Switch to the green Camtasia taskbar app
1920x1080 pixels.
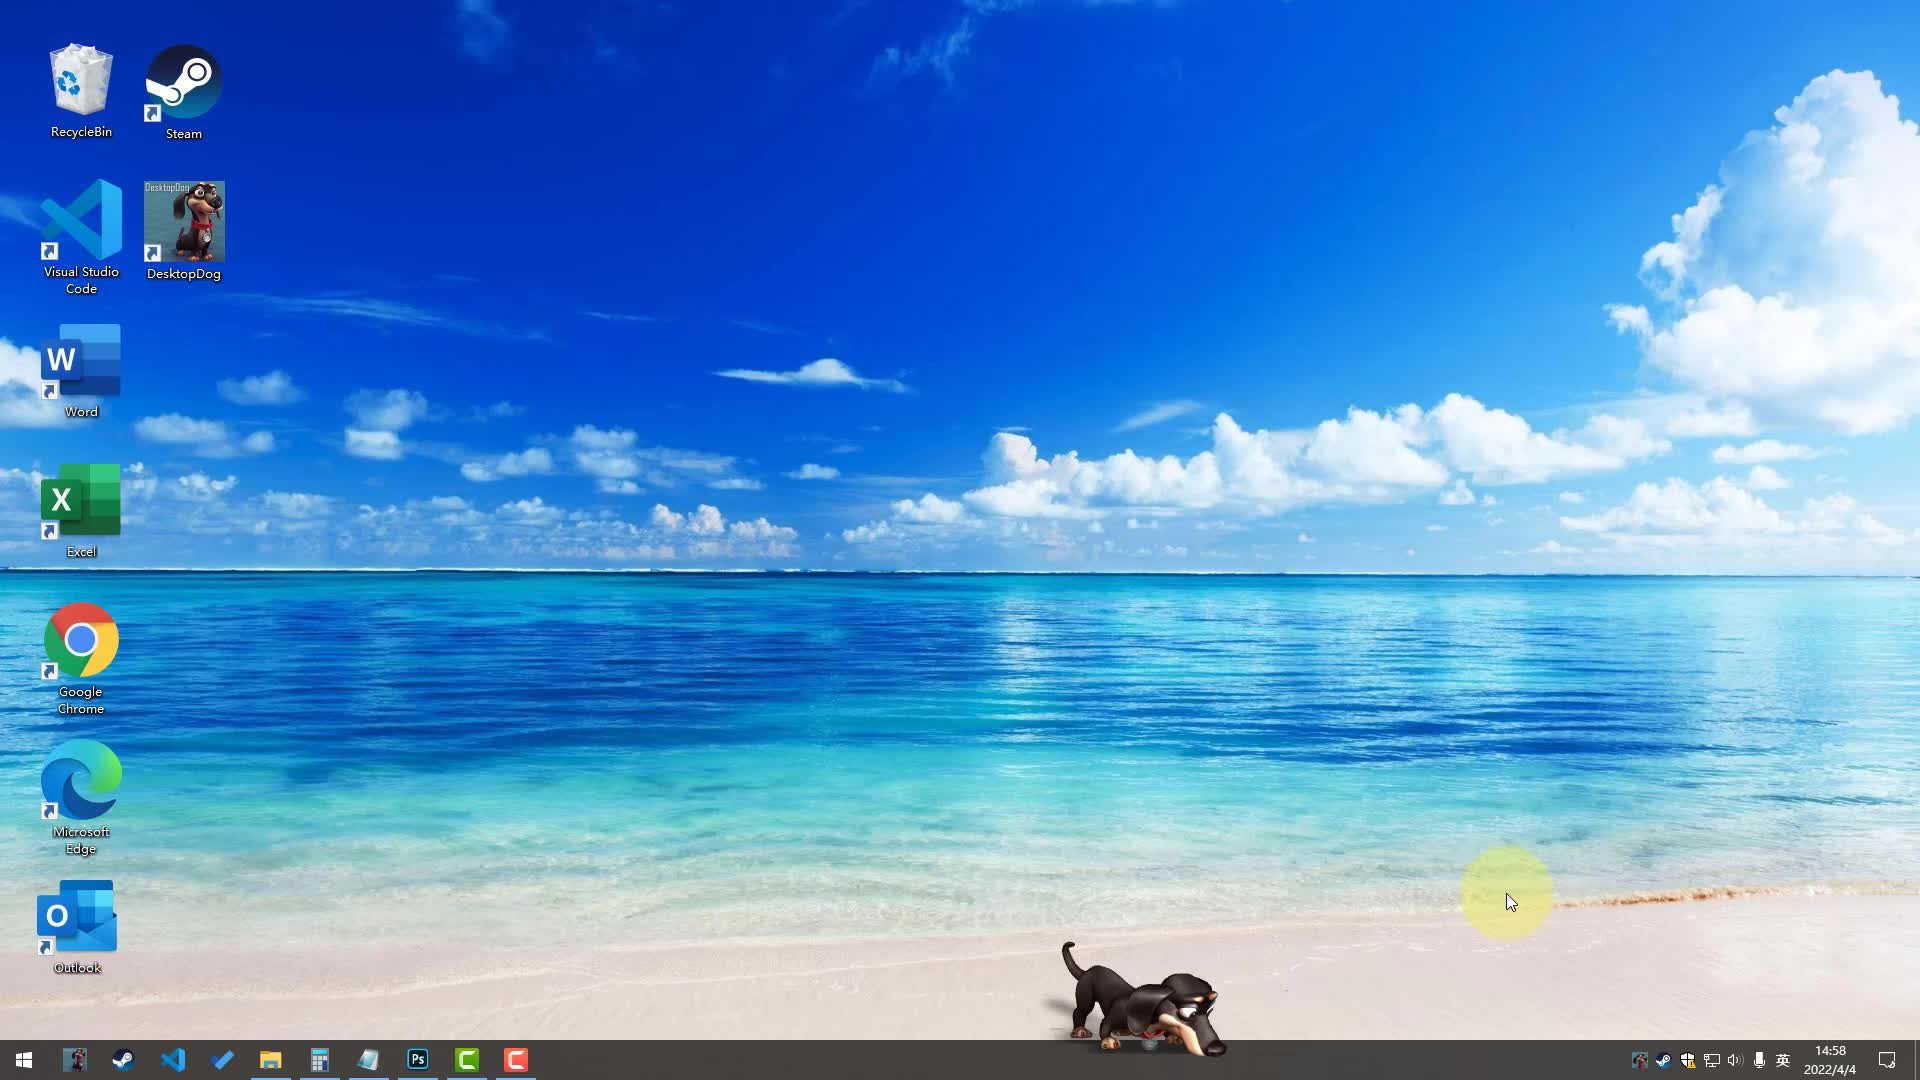[x=467, y=1060]
